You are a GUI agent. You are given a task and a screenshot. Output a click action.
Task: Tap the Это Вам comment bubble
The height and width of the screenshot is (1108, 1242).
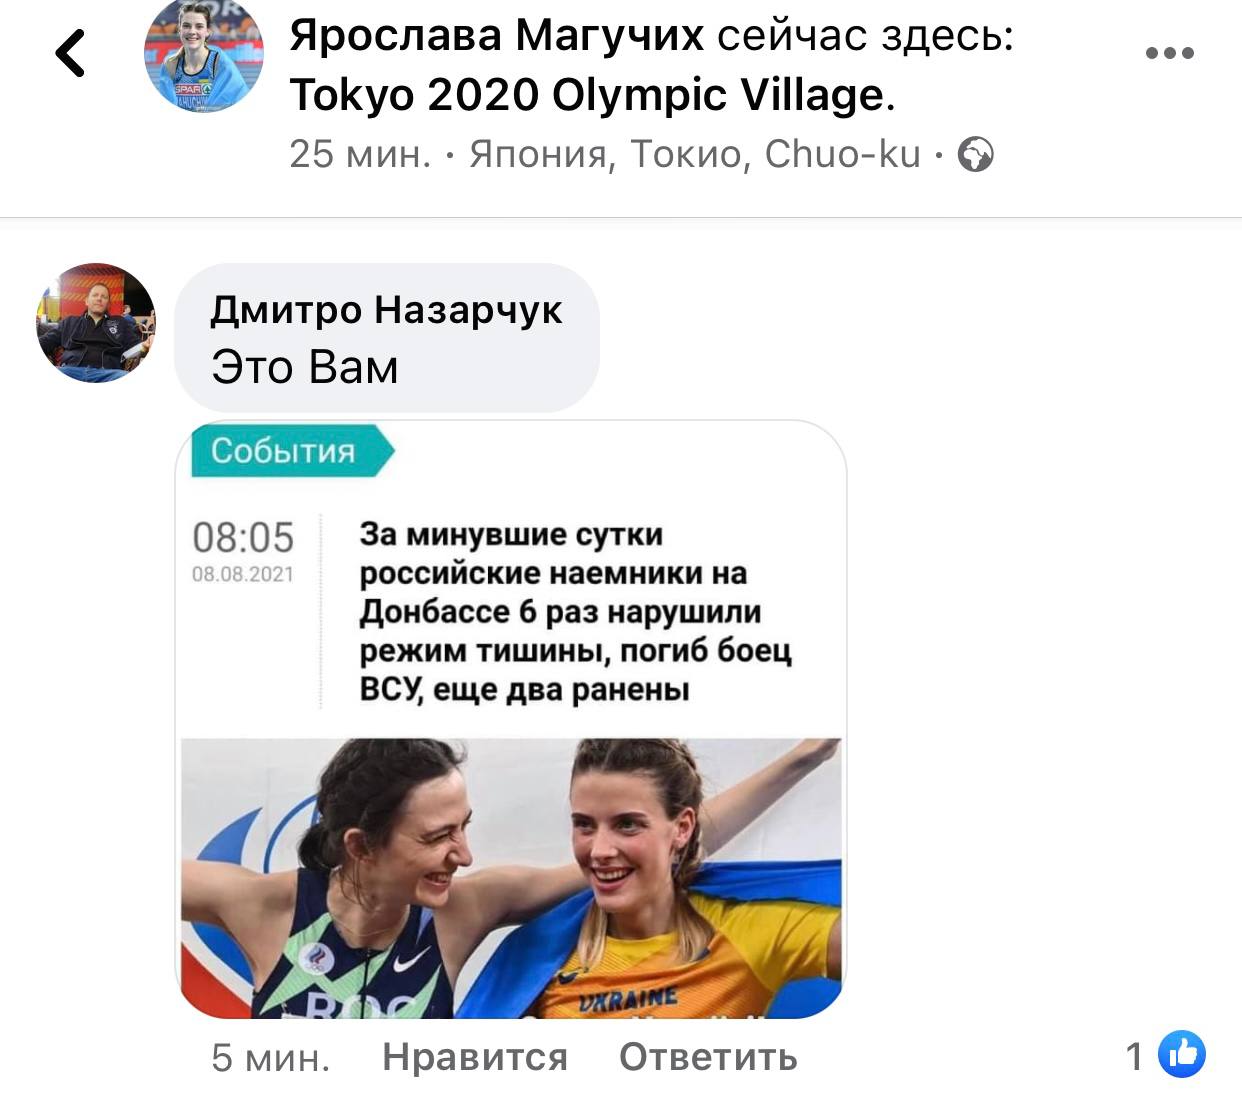click(x=387, y=338)
